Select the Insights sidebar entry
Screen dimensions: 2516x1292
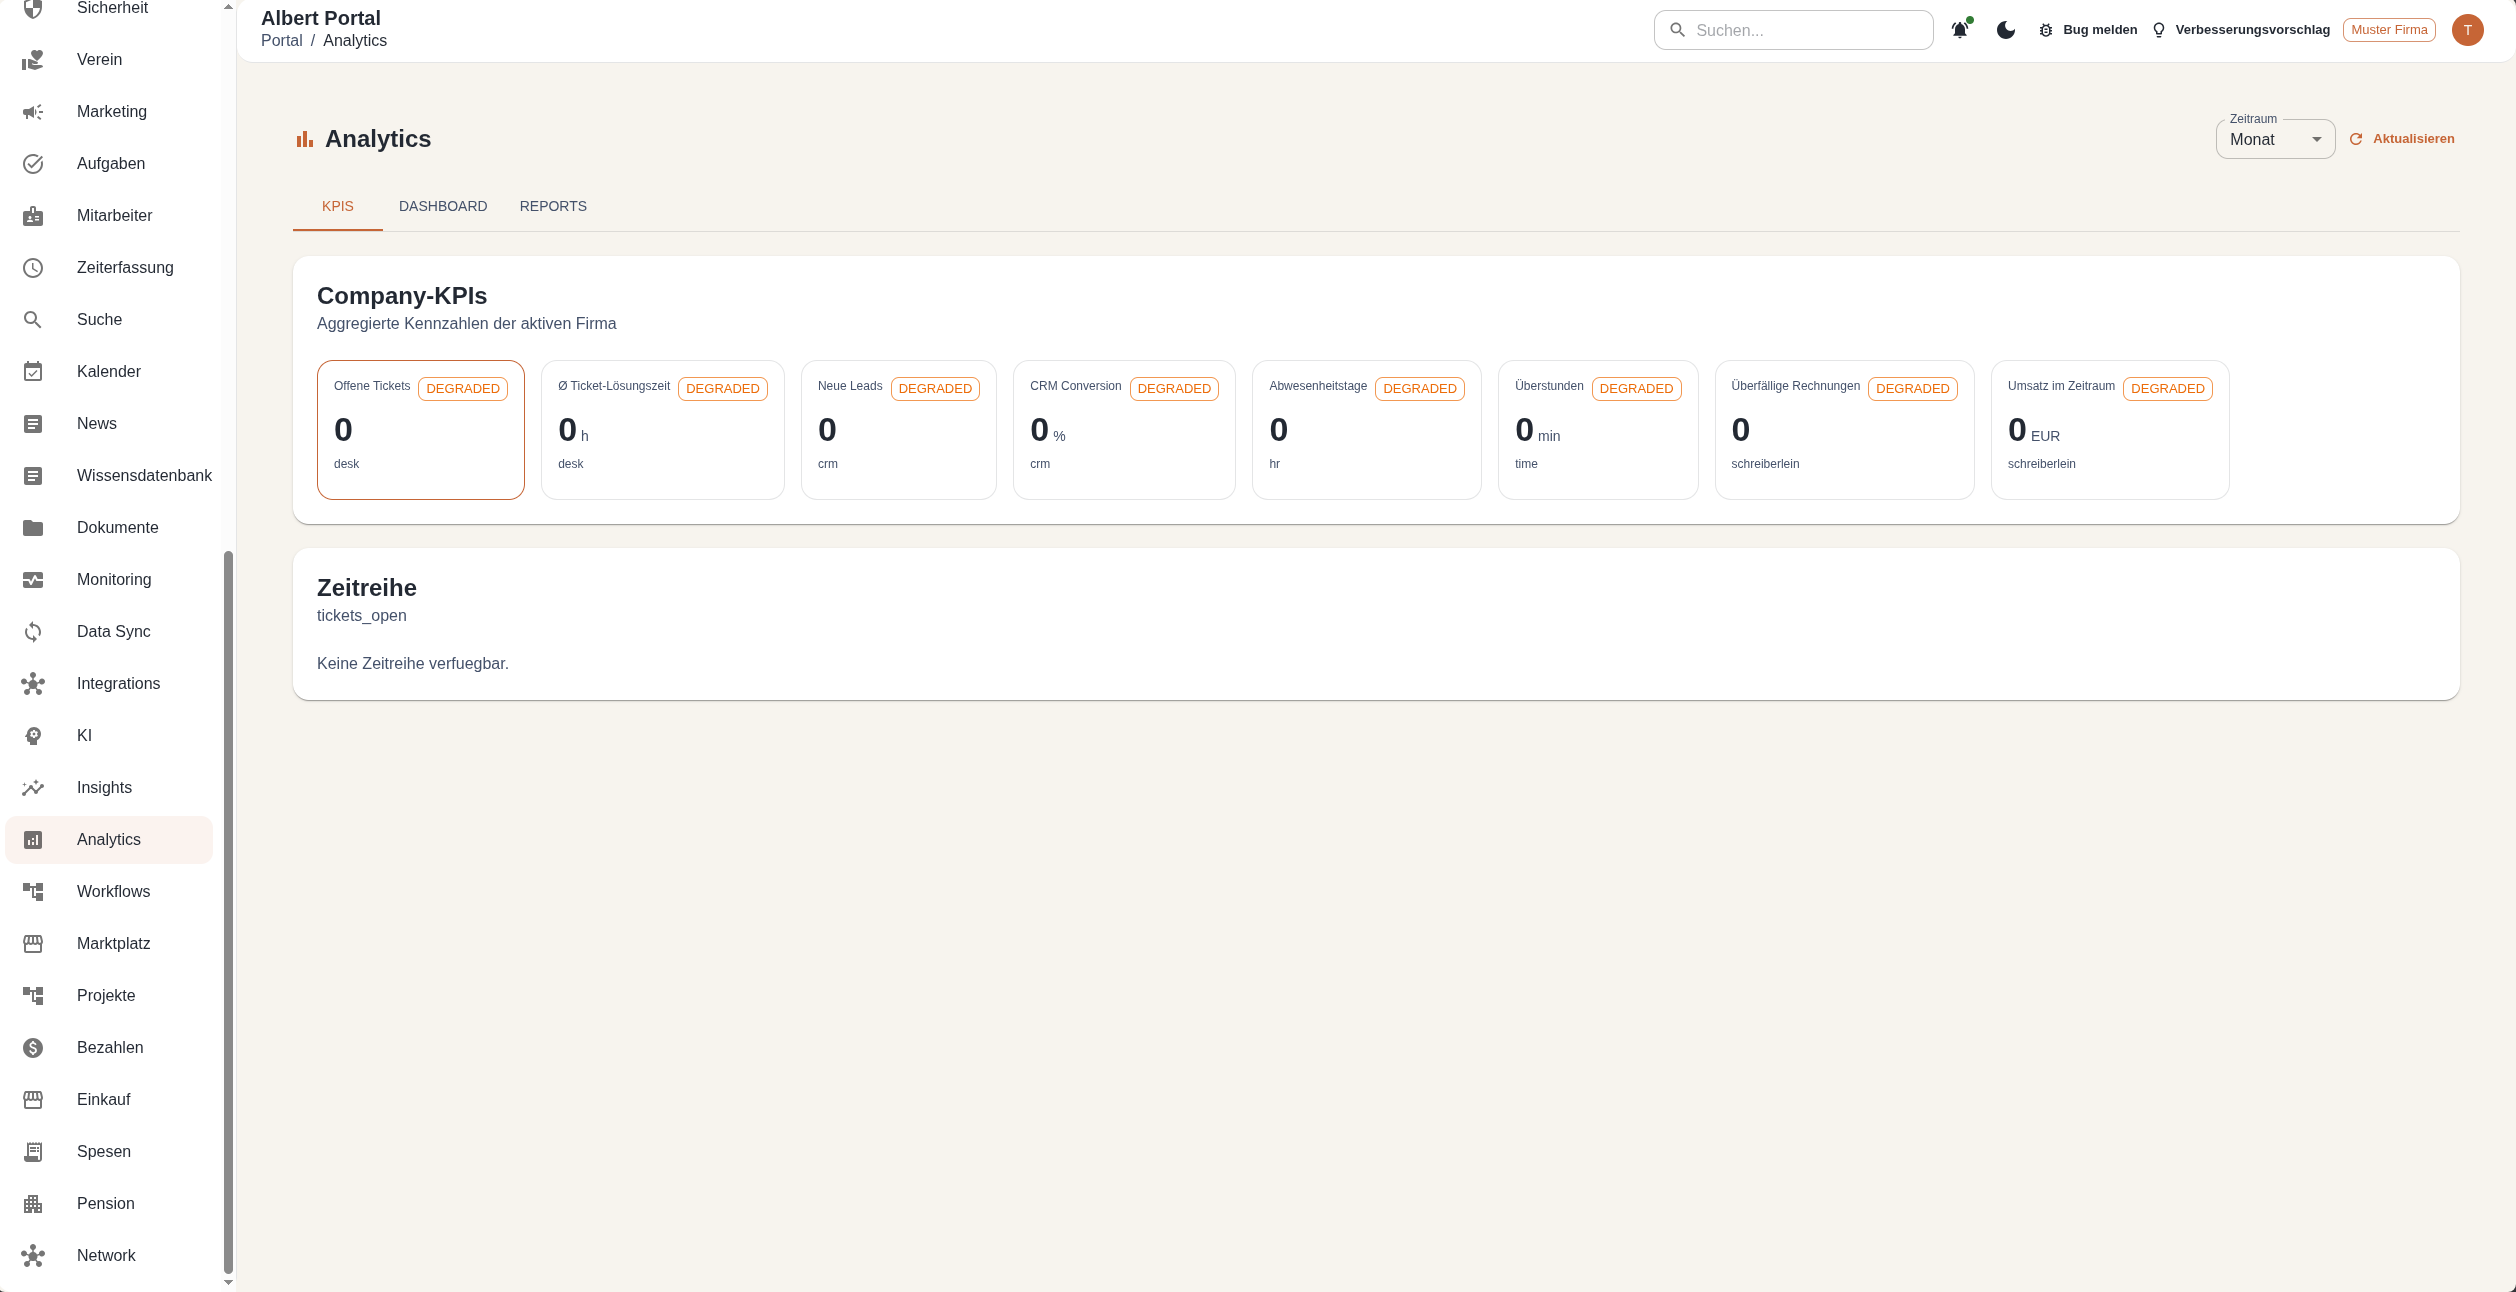109,788
